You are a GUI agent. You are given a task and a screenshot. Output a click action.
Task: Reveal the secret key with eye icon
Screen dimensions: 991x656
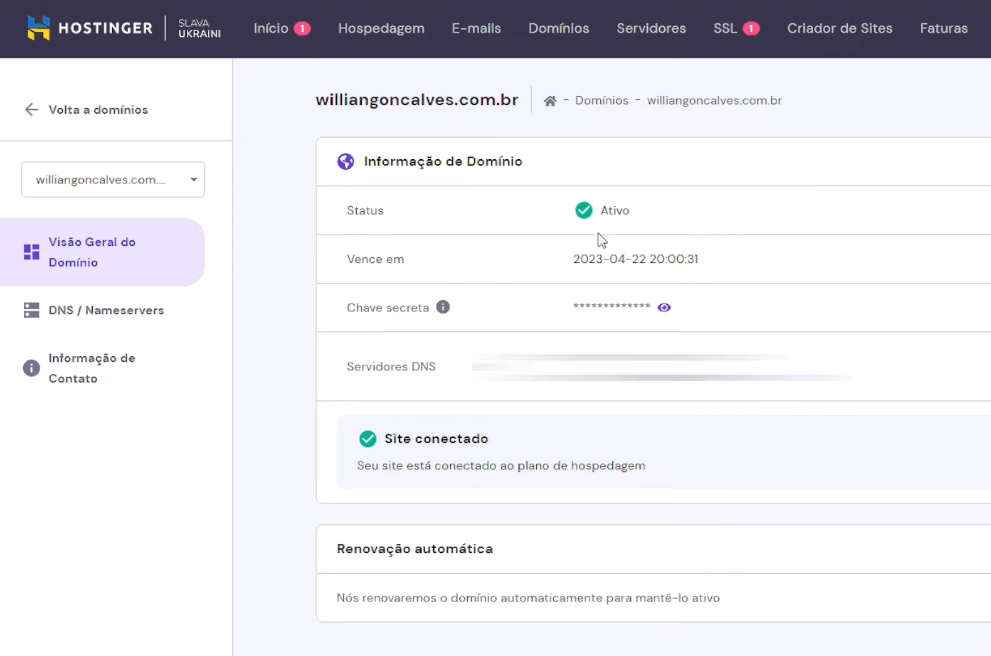(664, 307)
